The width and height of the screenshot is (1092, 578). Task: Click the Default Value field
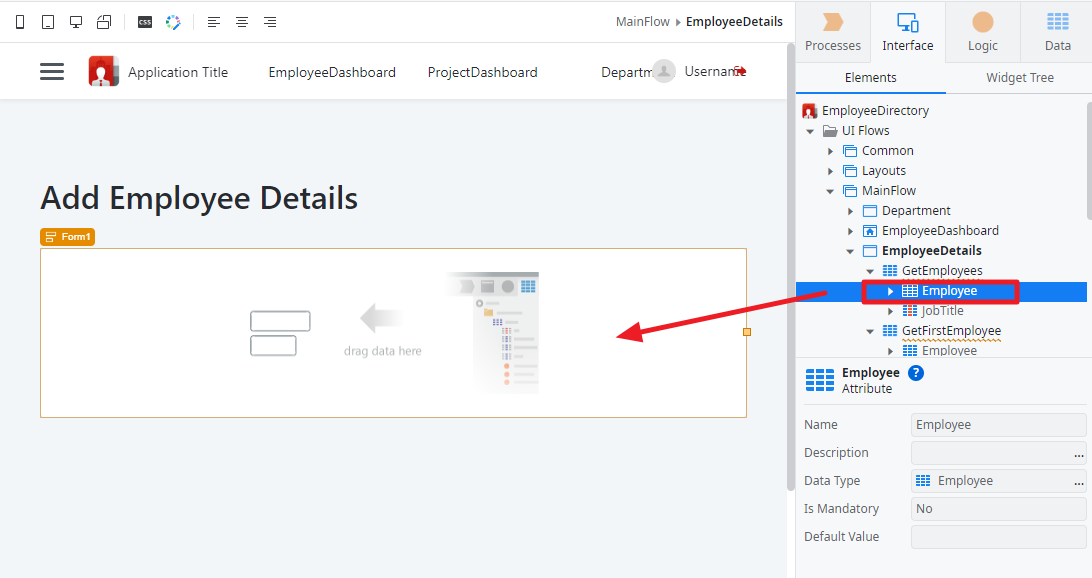[999, 537]
